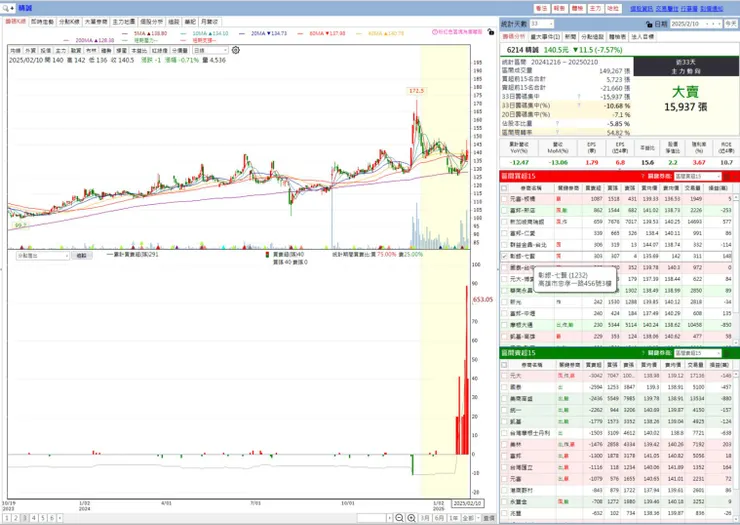Expand the arrow next to page button 6
740x525 pixels.
59,518
